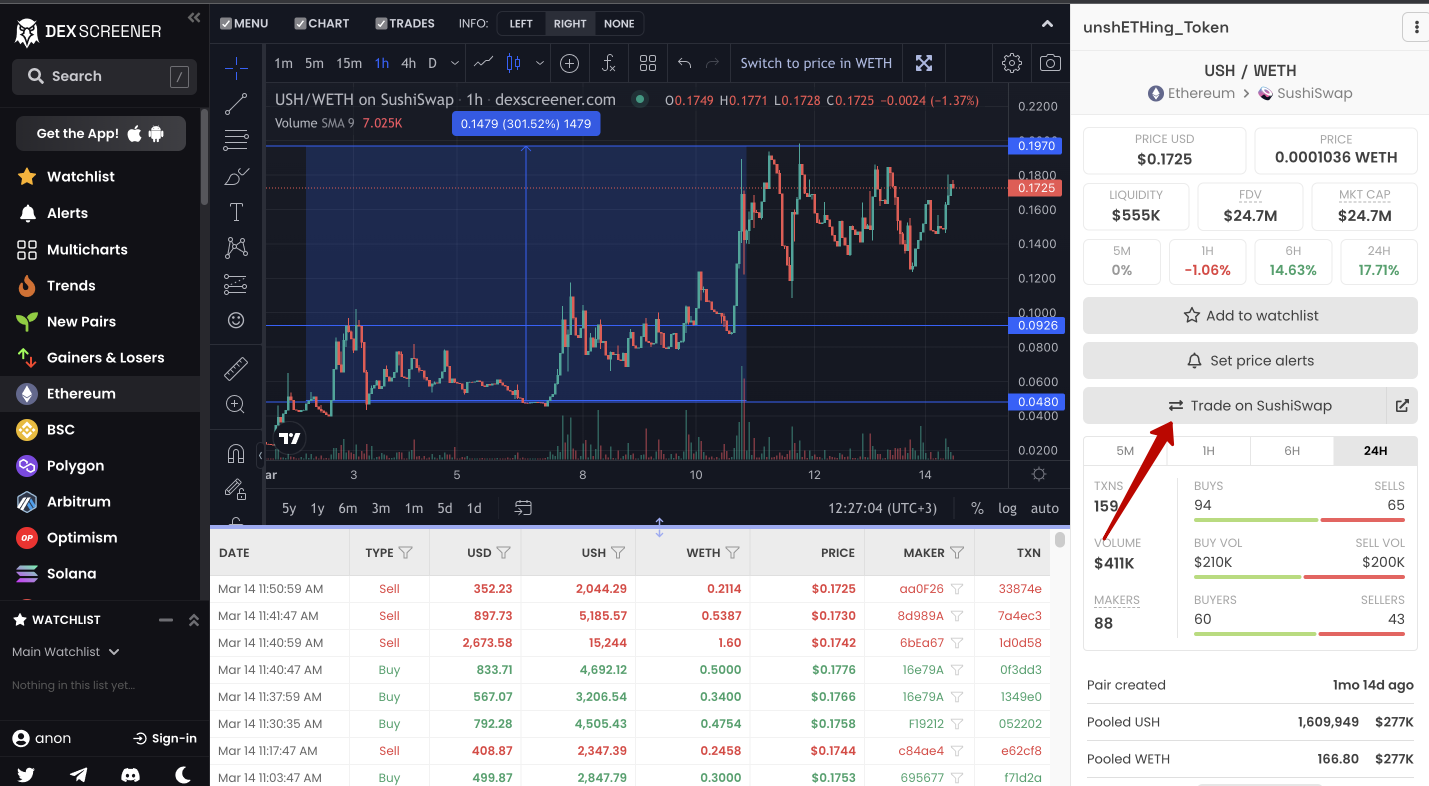Open the compare symbol plus icon
Screen dimensions: 1429x786
pyautogui.click(x=570, y=63)
